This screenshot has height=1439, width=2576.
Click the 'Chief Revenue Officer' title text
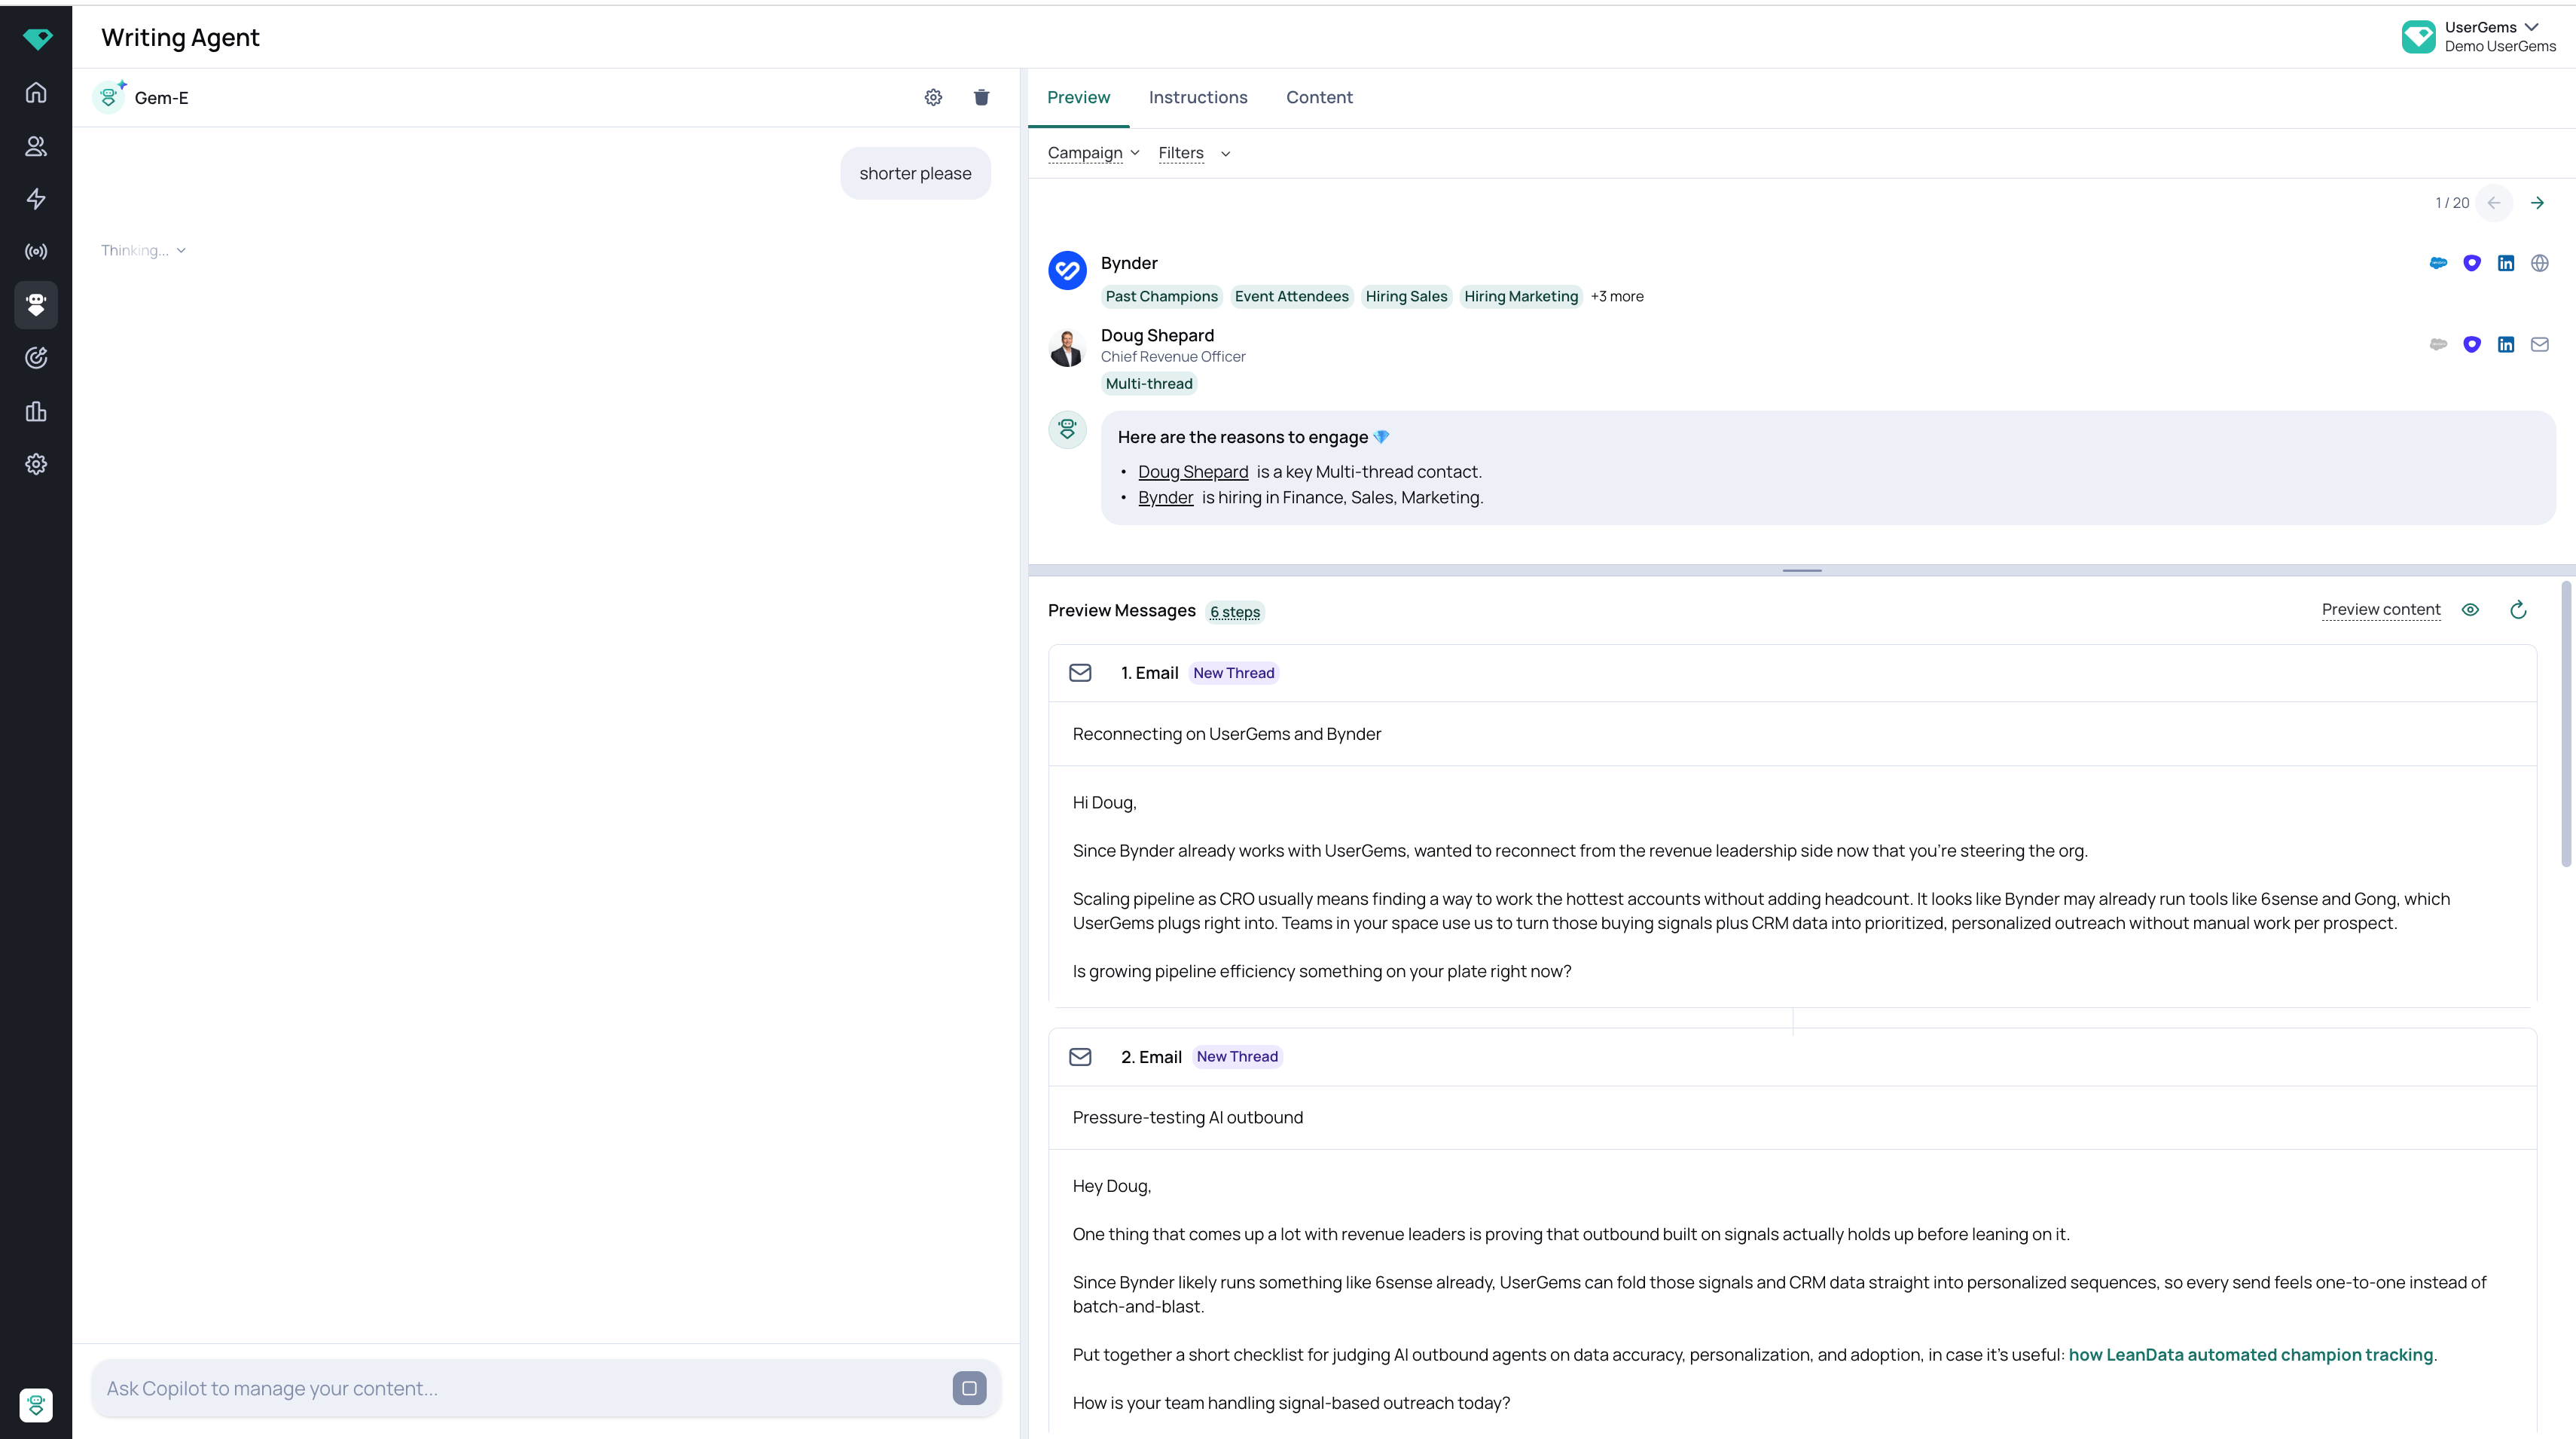(1173, 357)
